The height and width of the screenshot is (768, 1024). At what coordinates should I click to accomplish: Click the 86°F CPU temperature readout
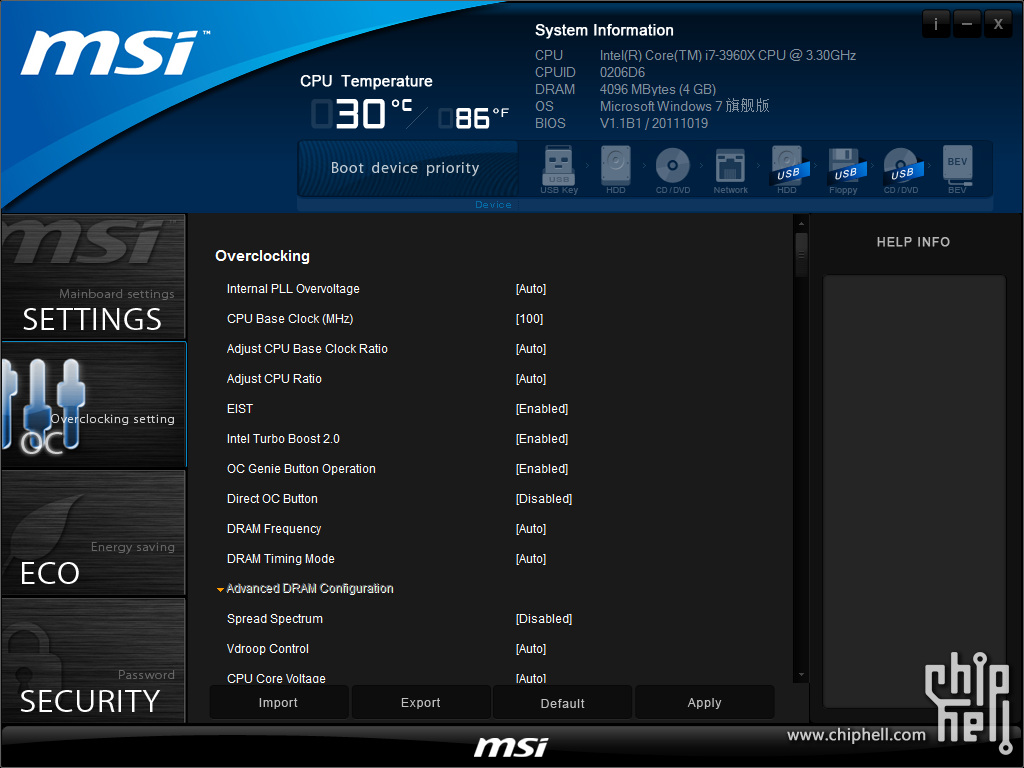pyautogui.click(x=474, y=118)
